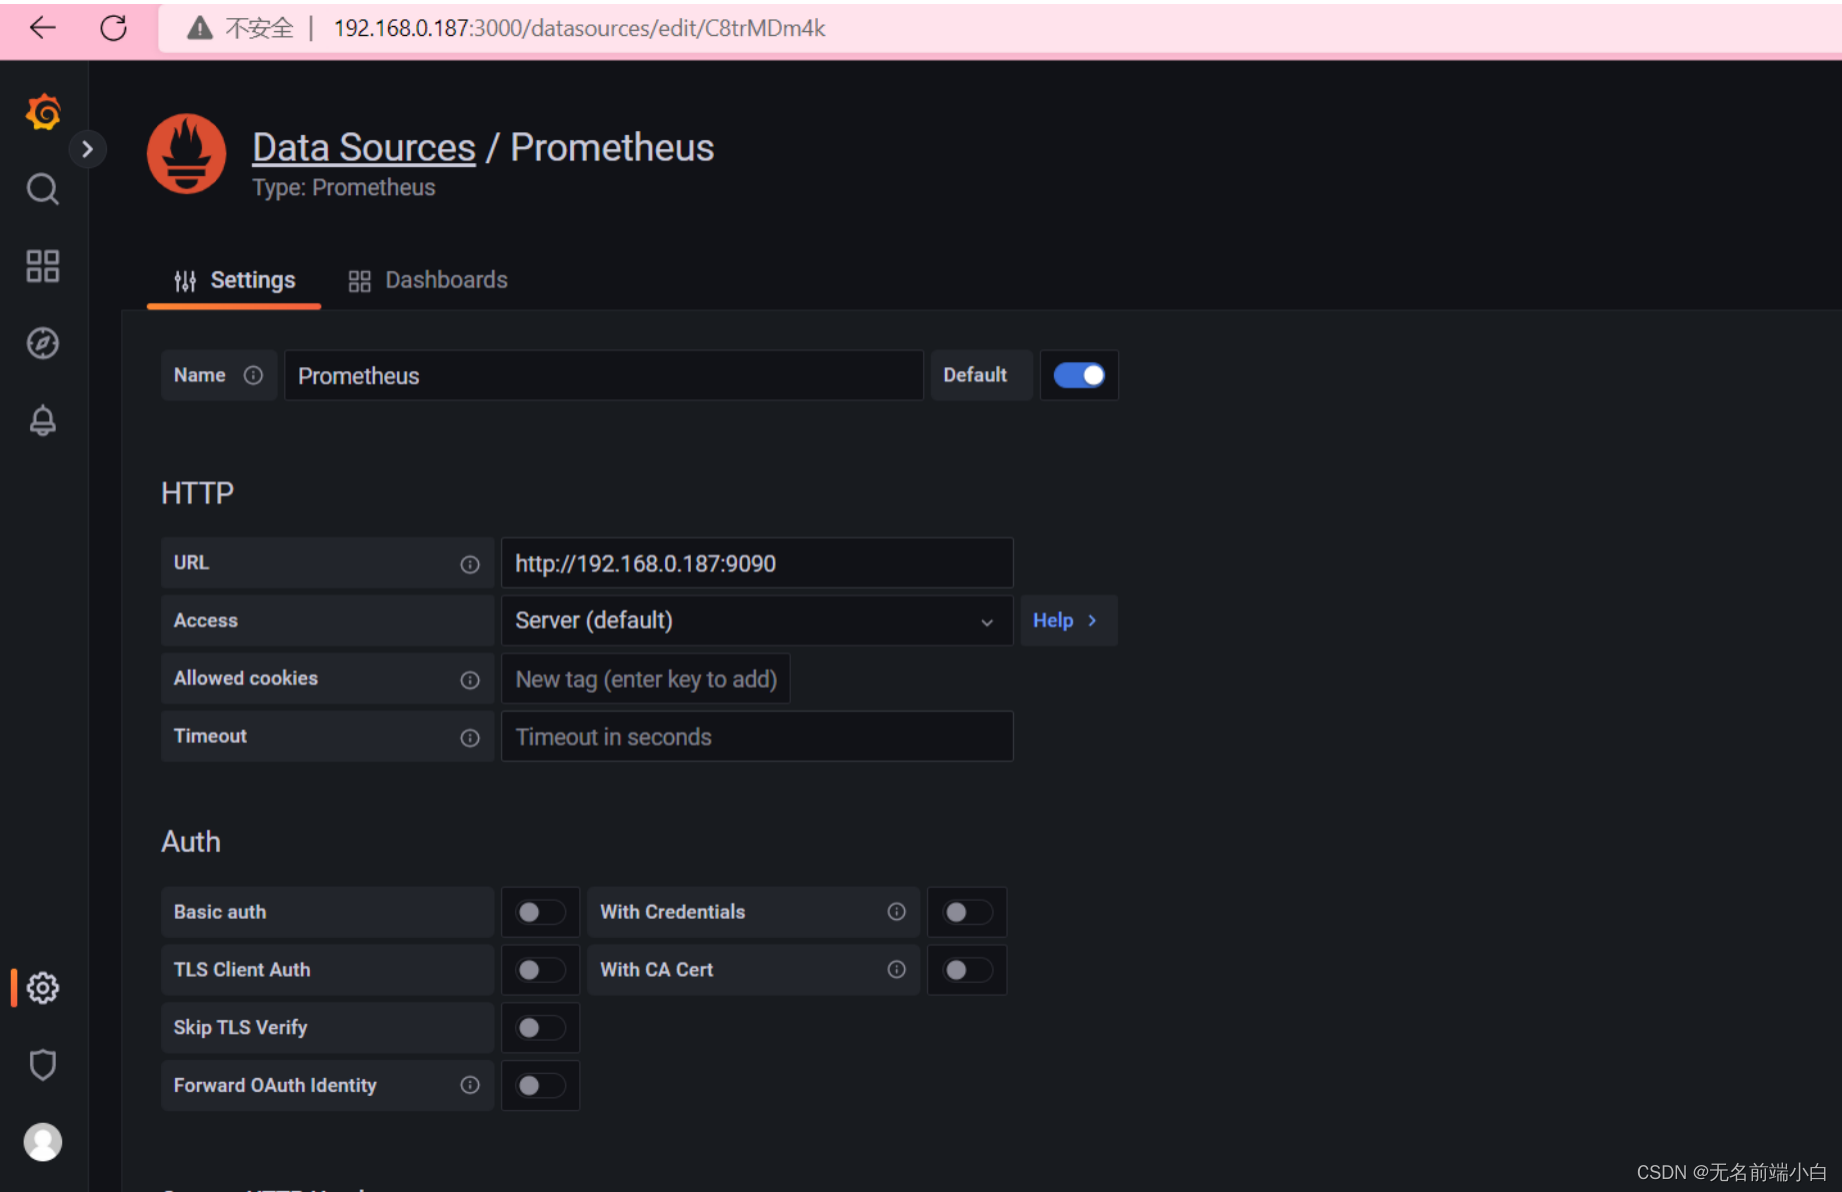Switch to the Dashboards tab

428,281
